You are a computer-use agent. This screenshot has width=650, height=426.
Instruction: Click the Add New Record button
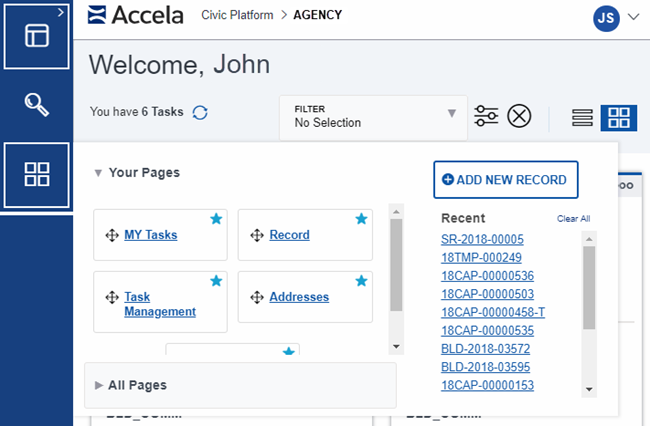(x=505, y=180)
